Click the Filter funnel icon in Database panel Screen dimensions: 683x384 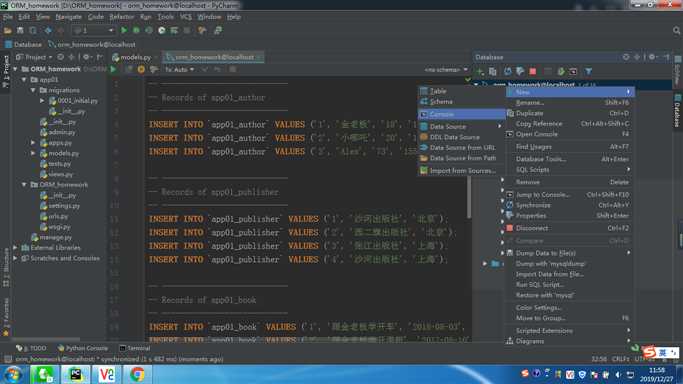coord(588,71)
